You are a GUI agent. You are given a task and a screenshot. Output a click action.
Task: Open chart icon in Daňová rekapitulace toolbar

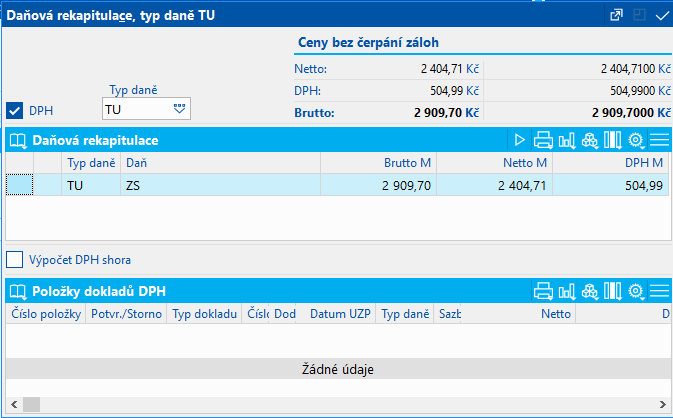pos(566,140)
